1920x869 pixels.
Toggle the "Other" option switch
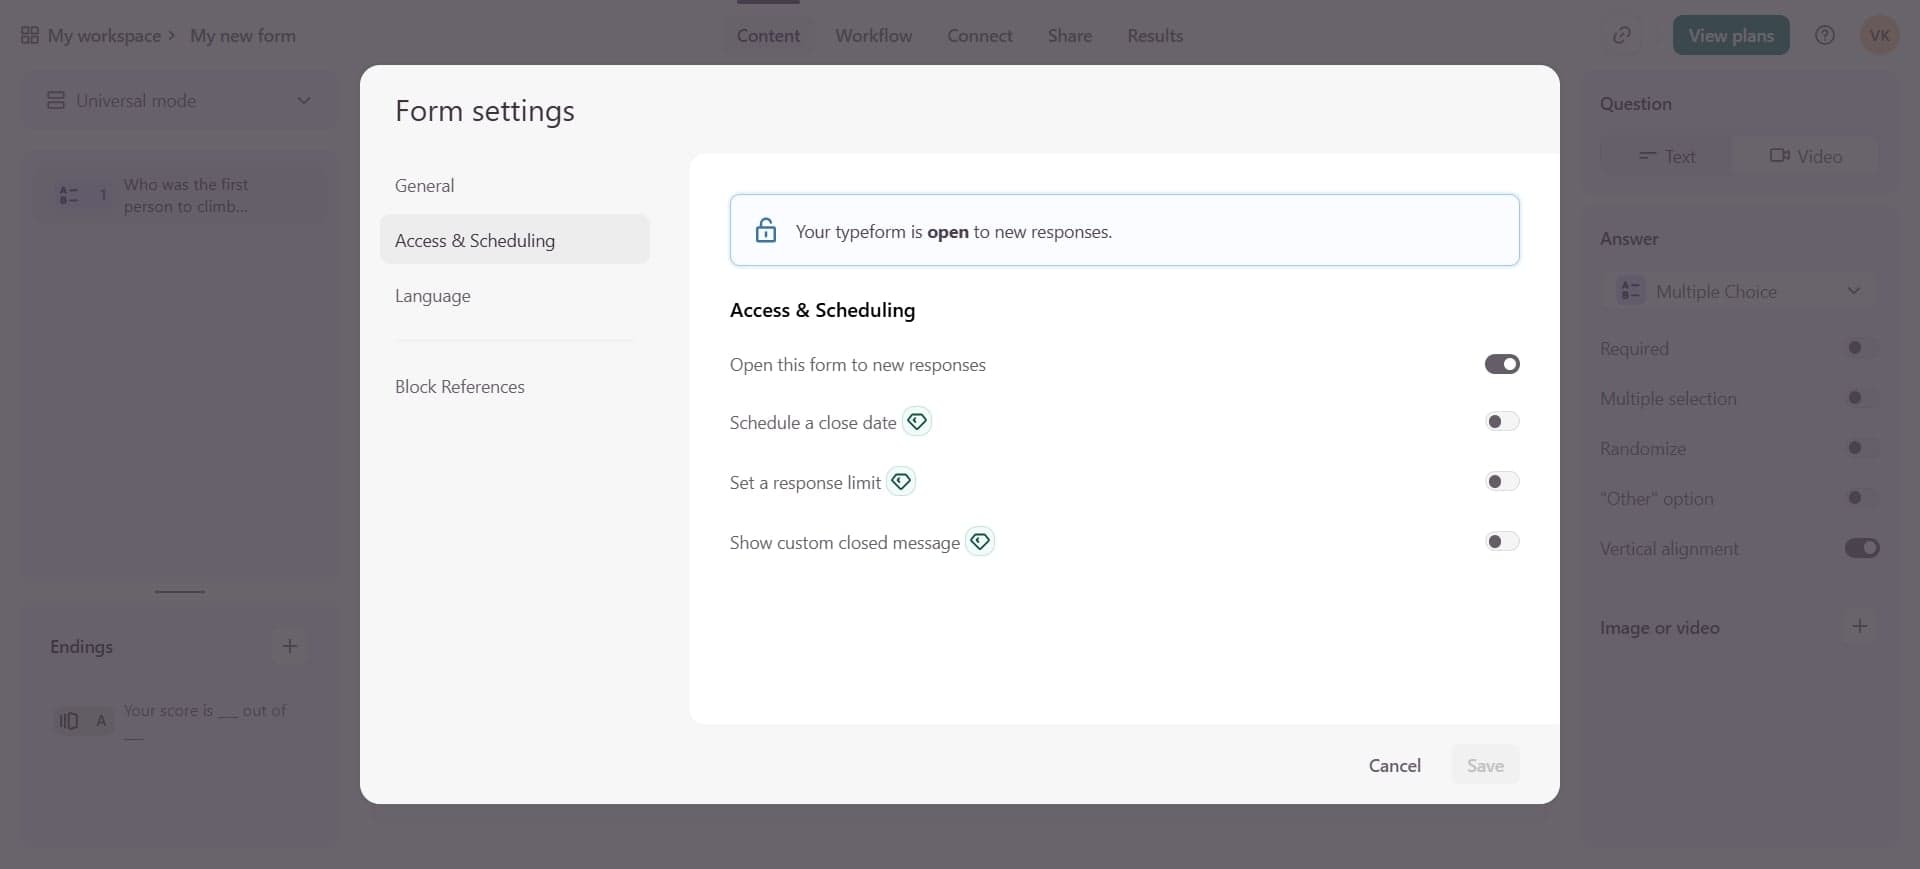(x=1862, y=498)
